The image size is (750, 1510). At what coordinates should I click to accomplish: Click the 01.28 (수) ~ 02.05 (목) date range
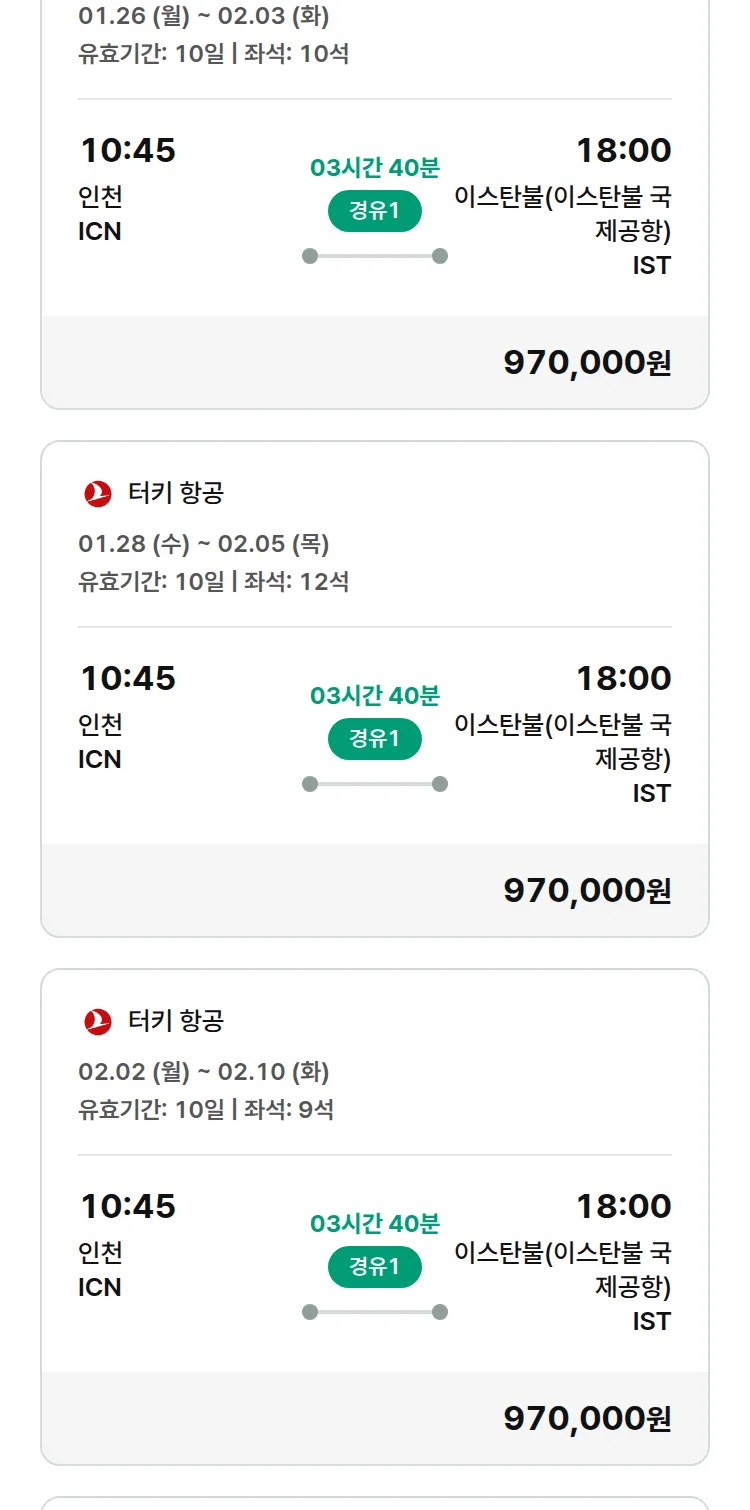coord(204,544)
